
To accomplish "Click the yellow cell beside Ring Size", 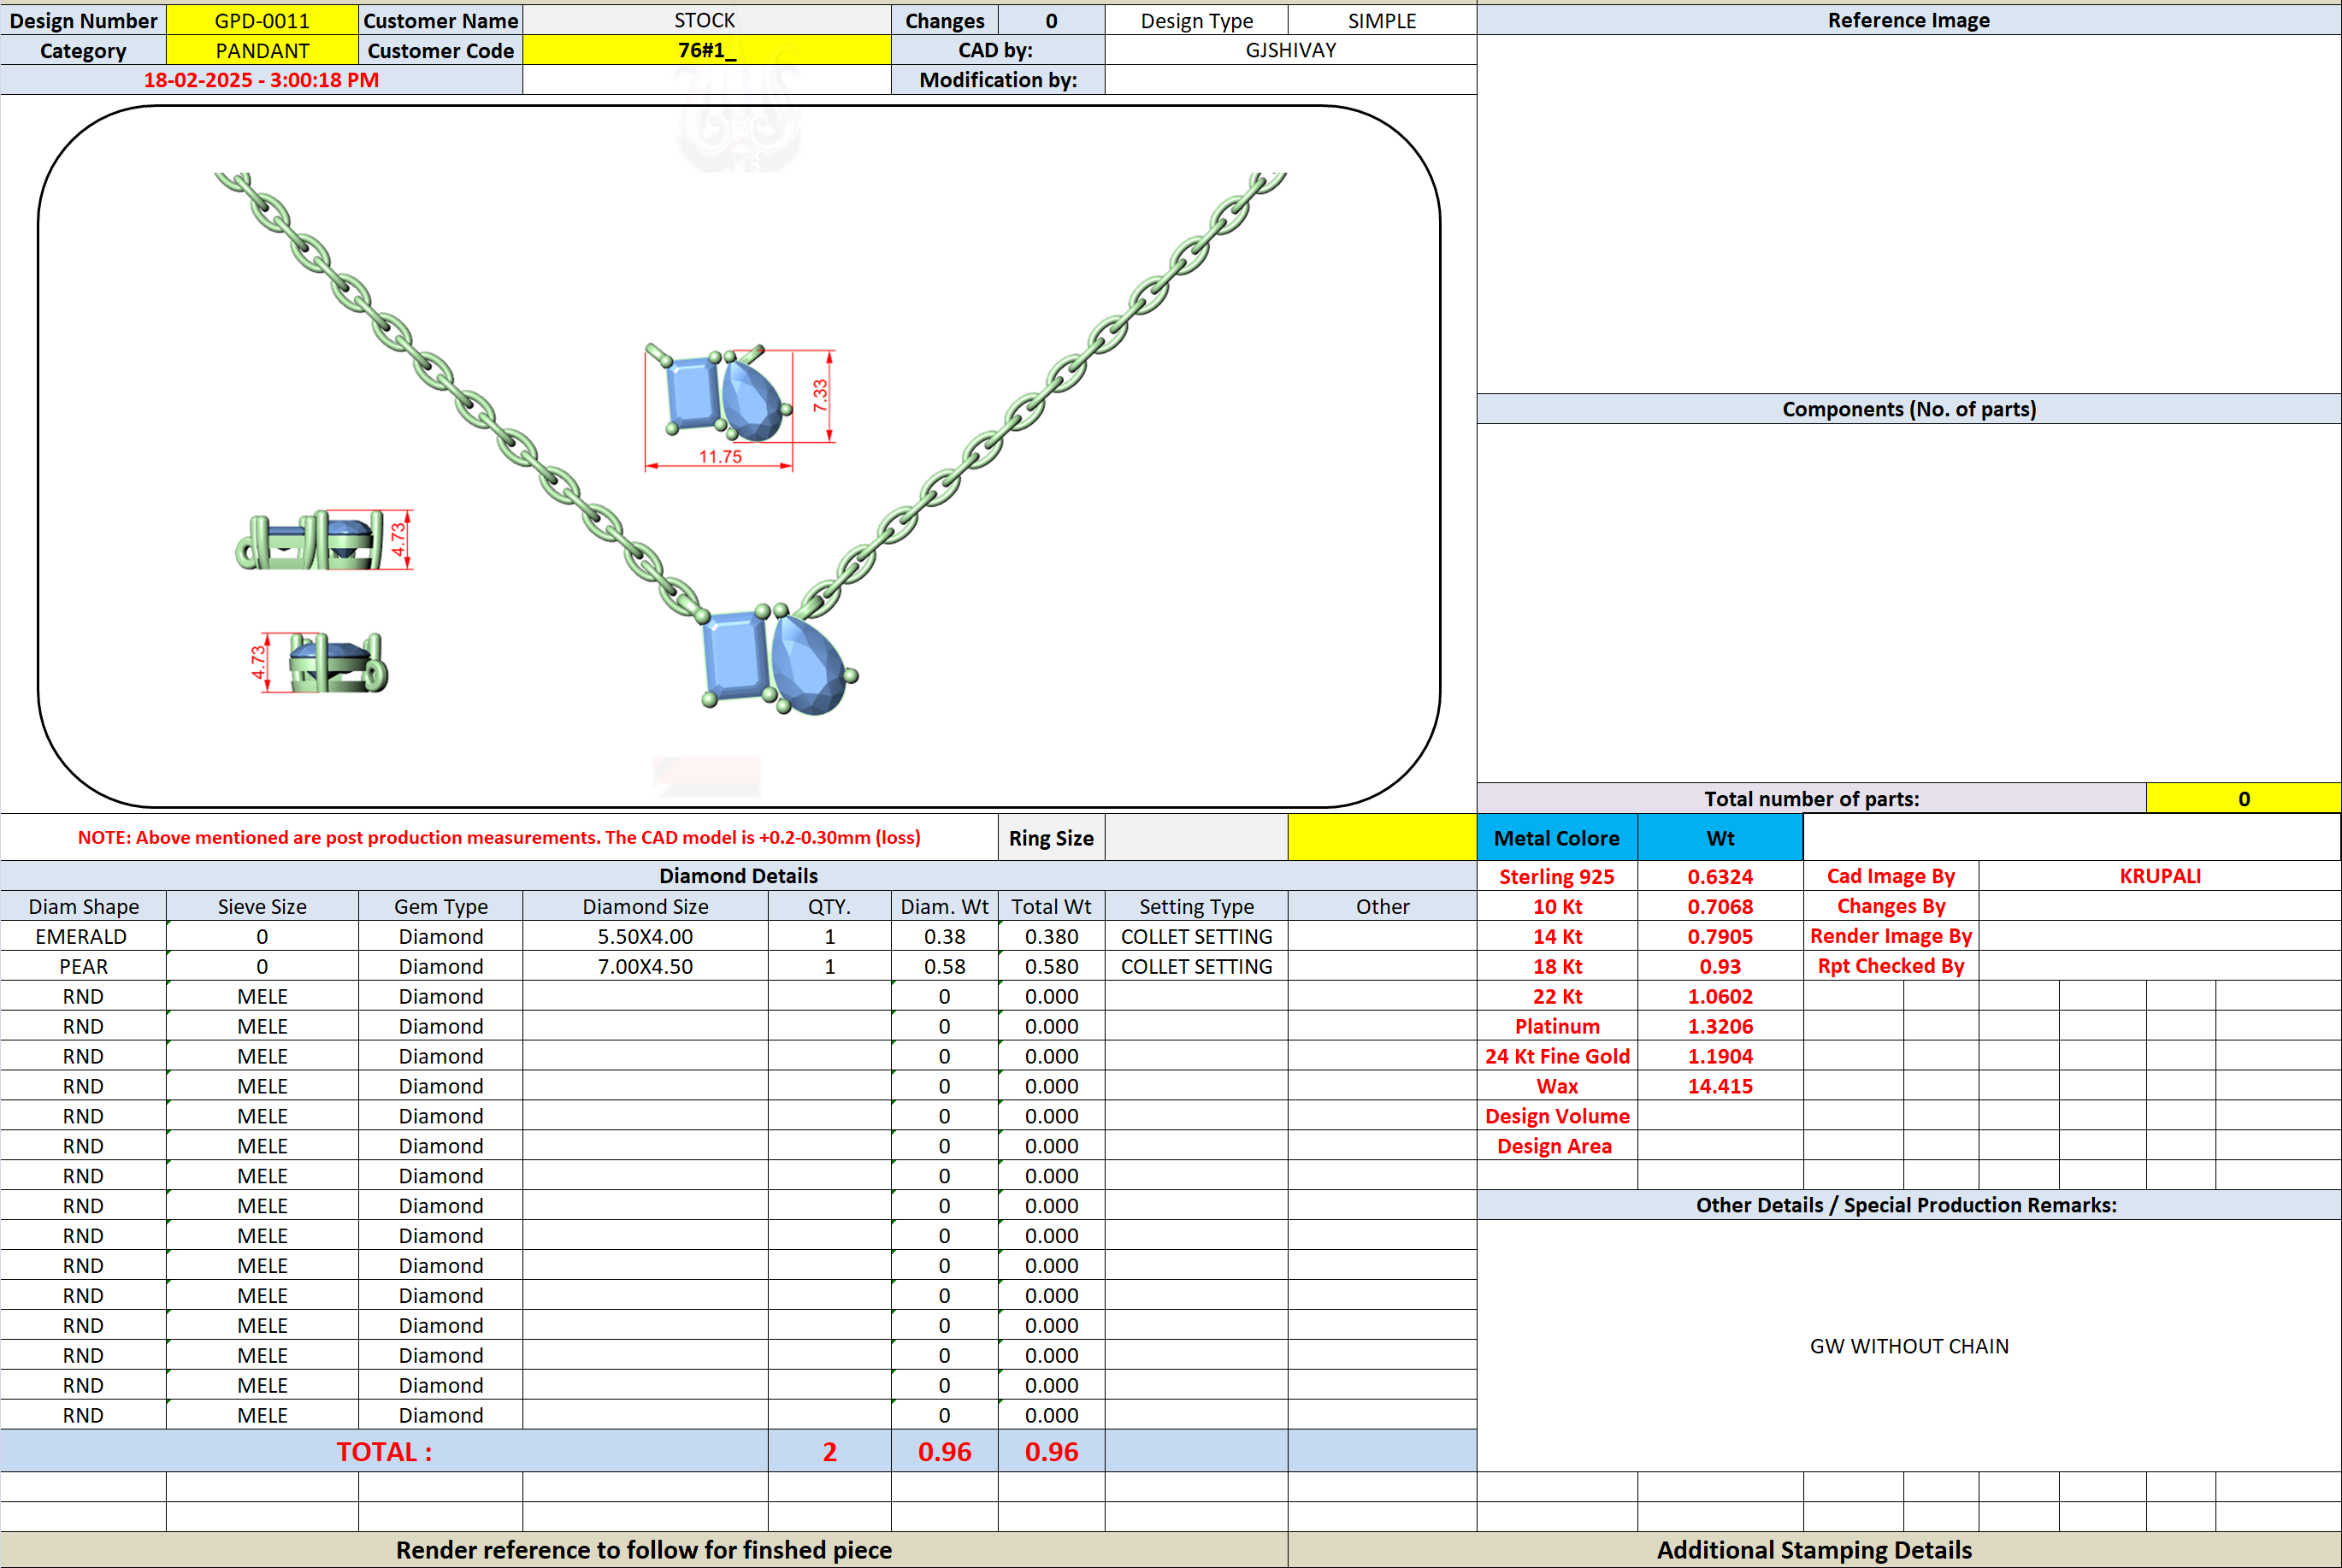I will [1382, 838].
